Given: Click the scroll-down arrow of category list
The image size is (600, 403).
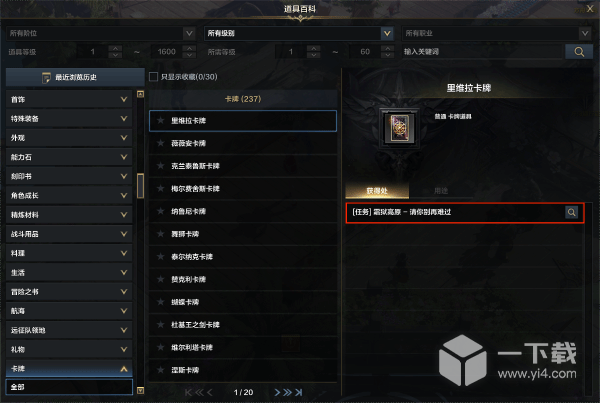Looking at the screenshot, I should pyautogui.click(x=140, y=390).
